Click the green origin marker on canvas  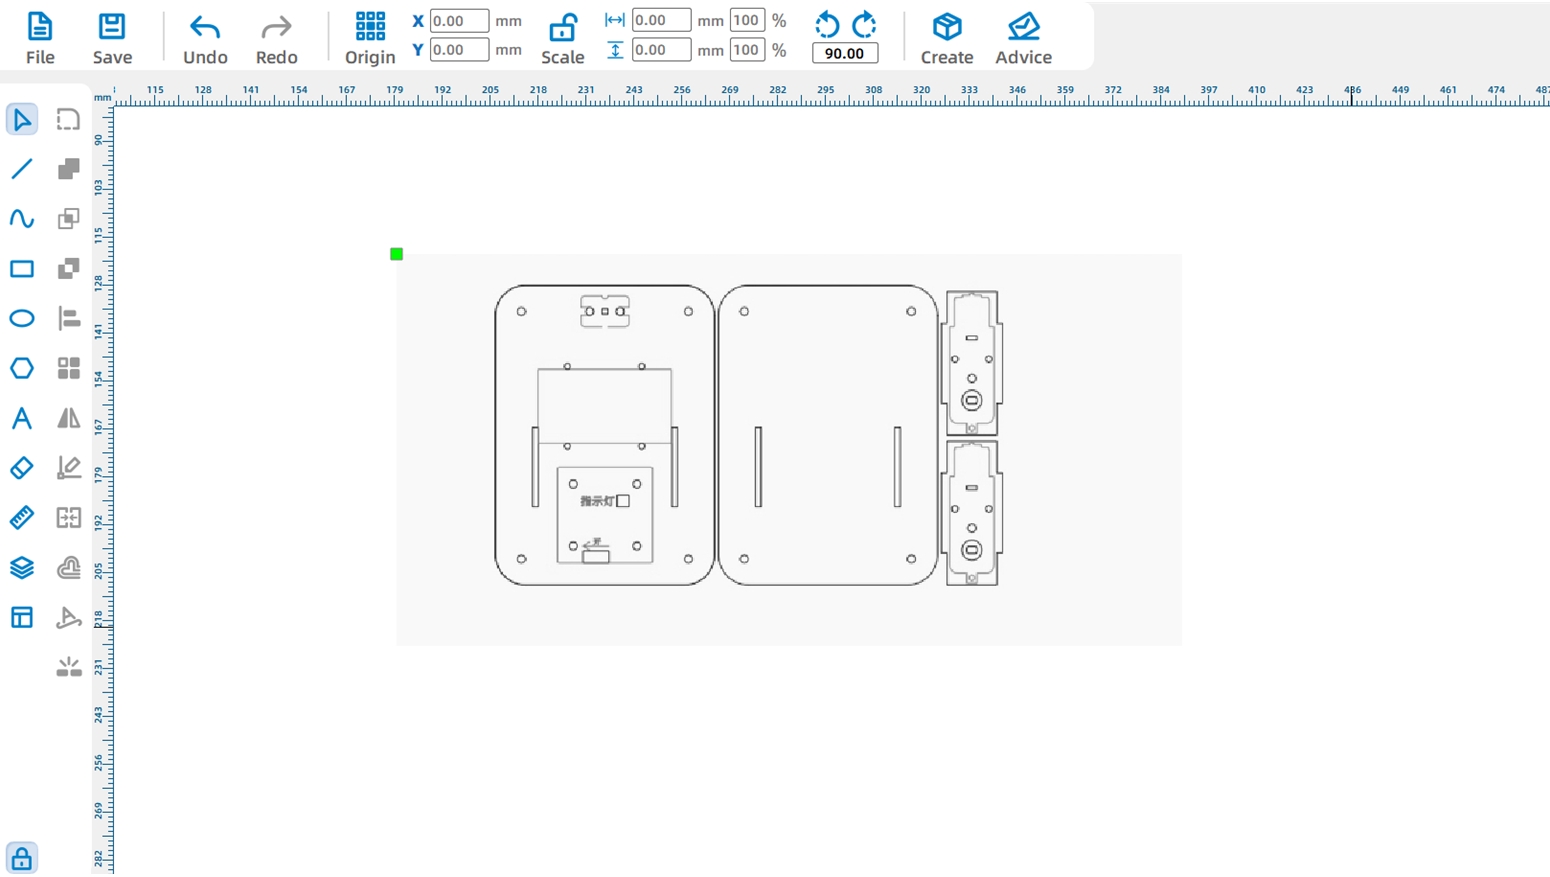397,254
